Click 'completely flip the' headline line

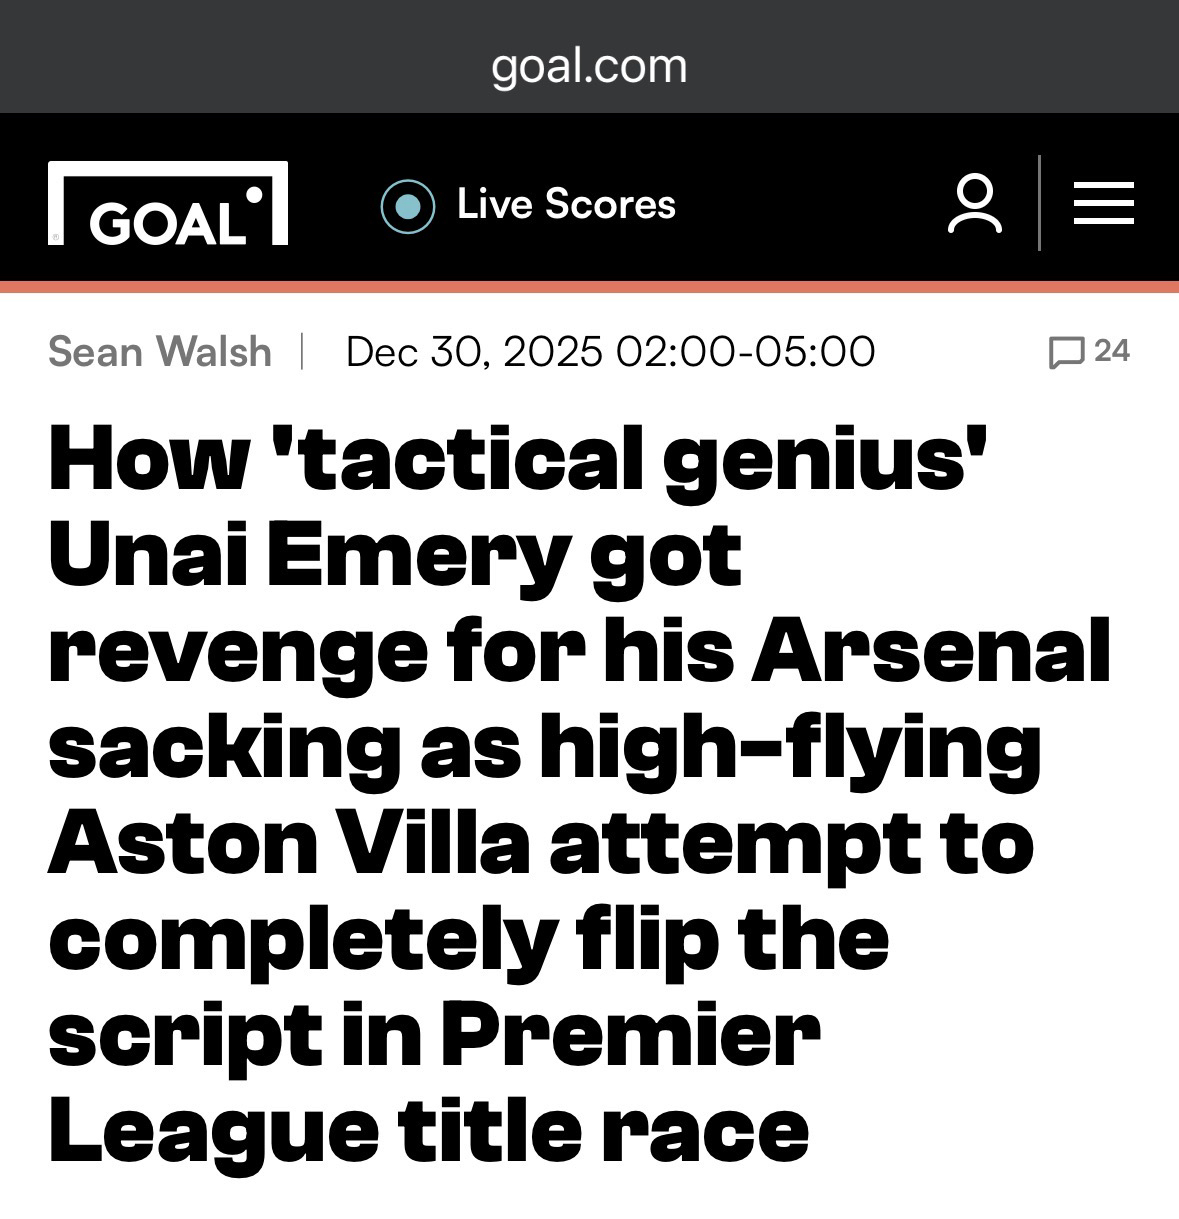pos(468,940)
